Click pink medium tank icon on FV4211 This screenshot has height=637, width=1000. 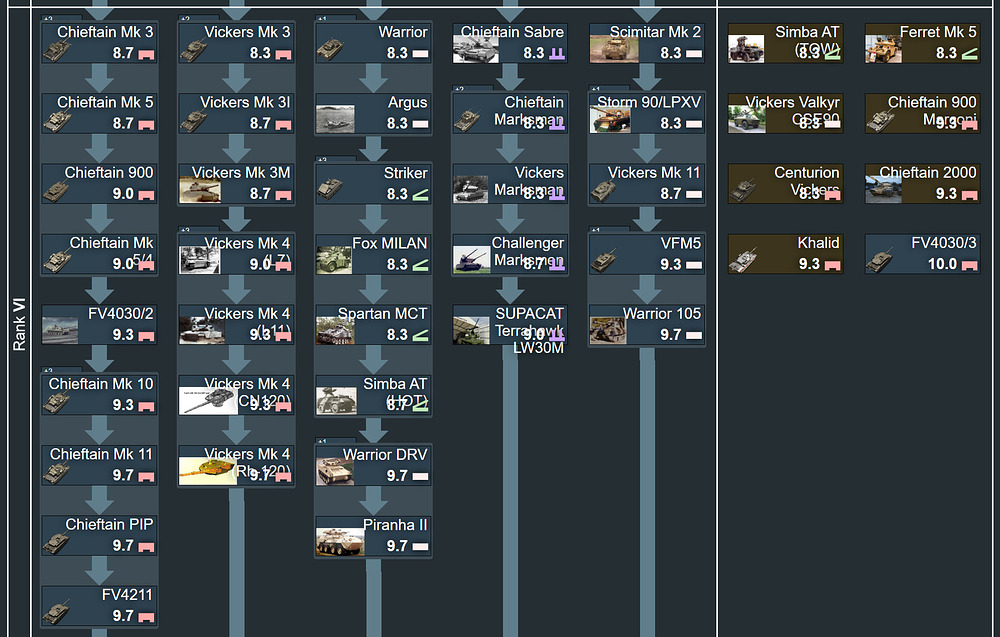click(146, 617)
